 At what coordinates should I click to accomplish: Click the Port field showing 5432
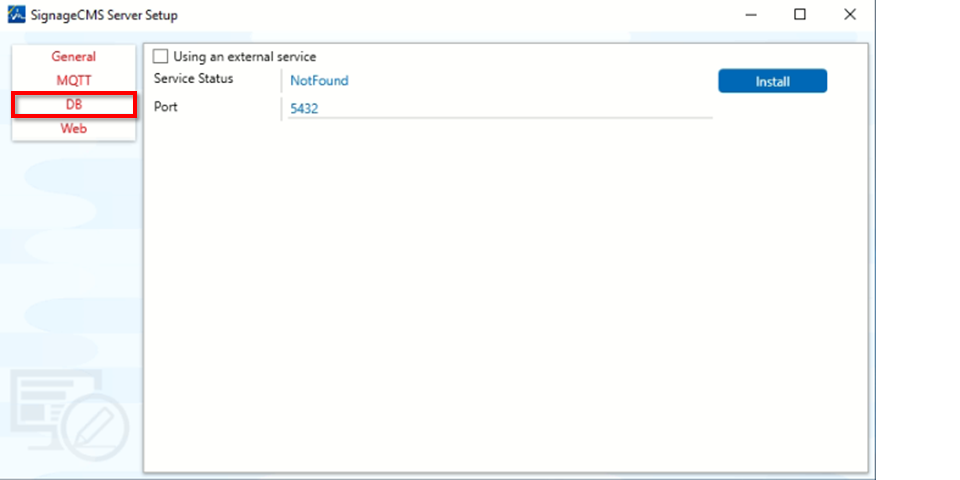click(498, 109)
